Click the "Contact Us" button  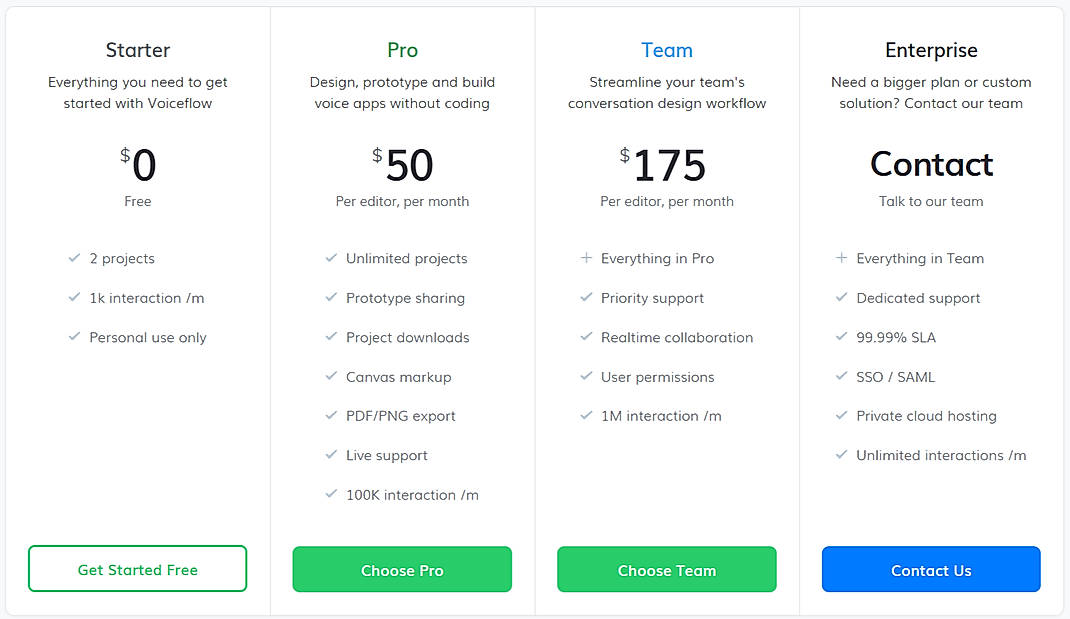click(931, 570)
